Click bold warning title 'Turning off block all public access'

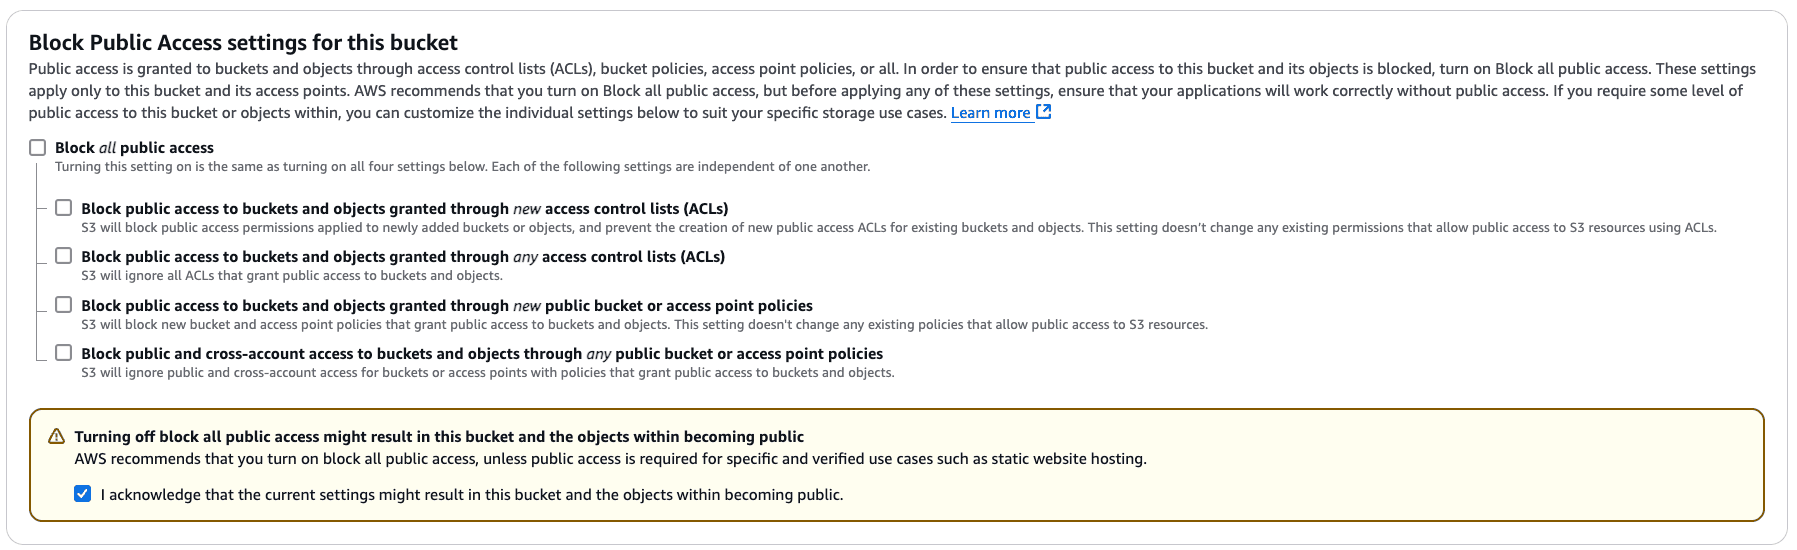pos(439,437)
